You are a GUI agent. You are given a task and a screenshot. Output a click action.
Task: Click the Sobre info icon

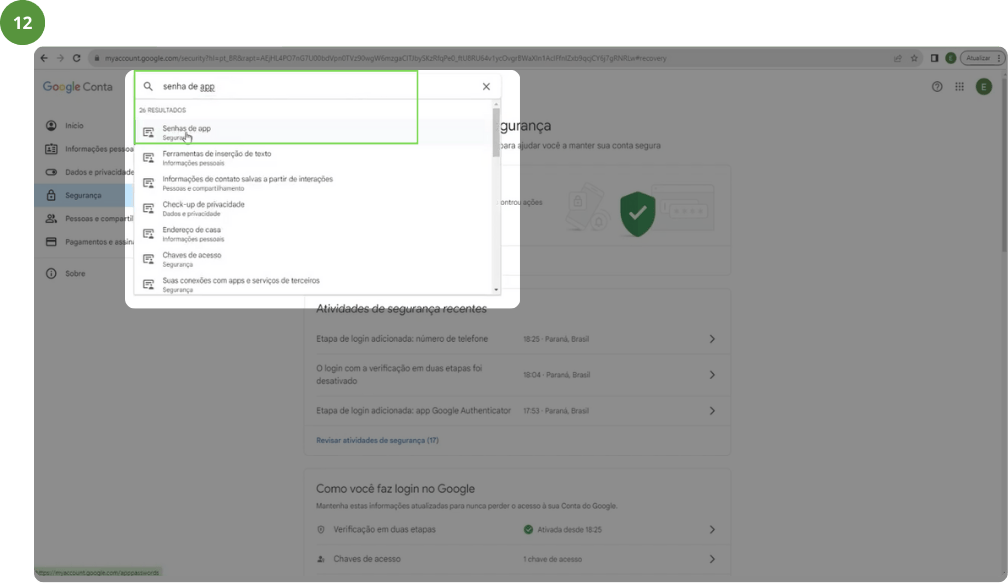pos(51,273)
